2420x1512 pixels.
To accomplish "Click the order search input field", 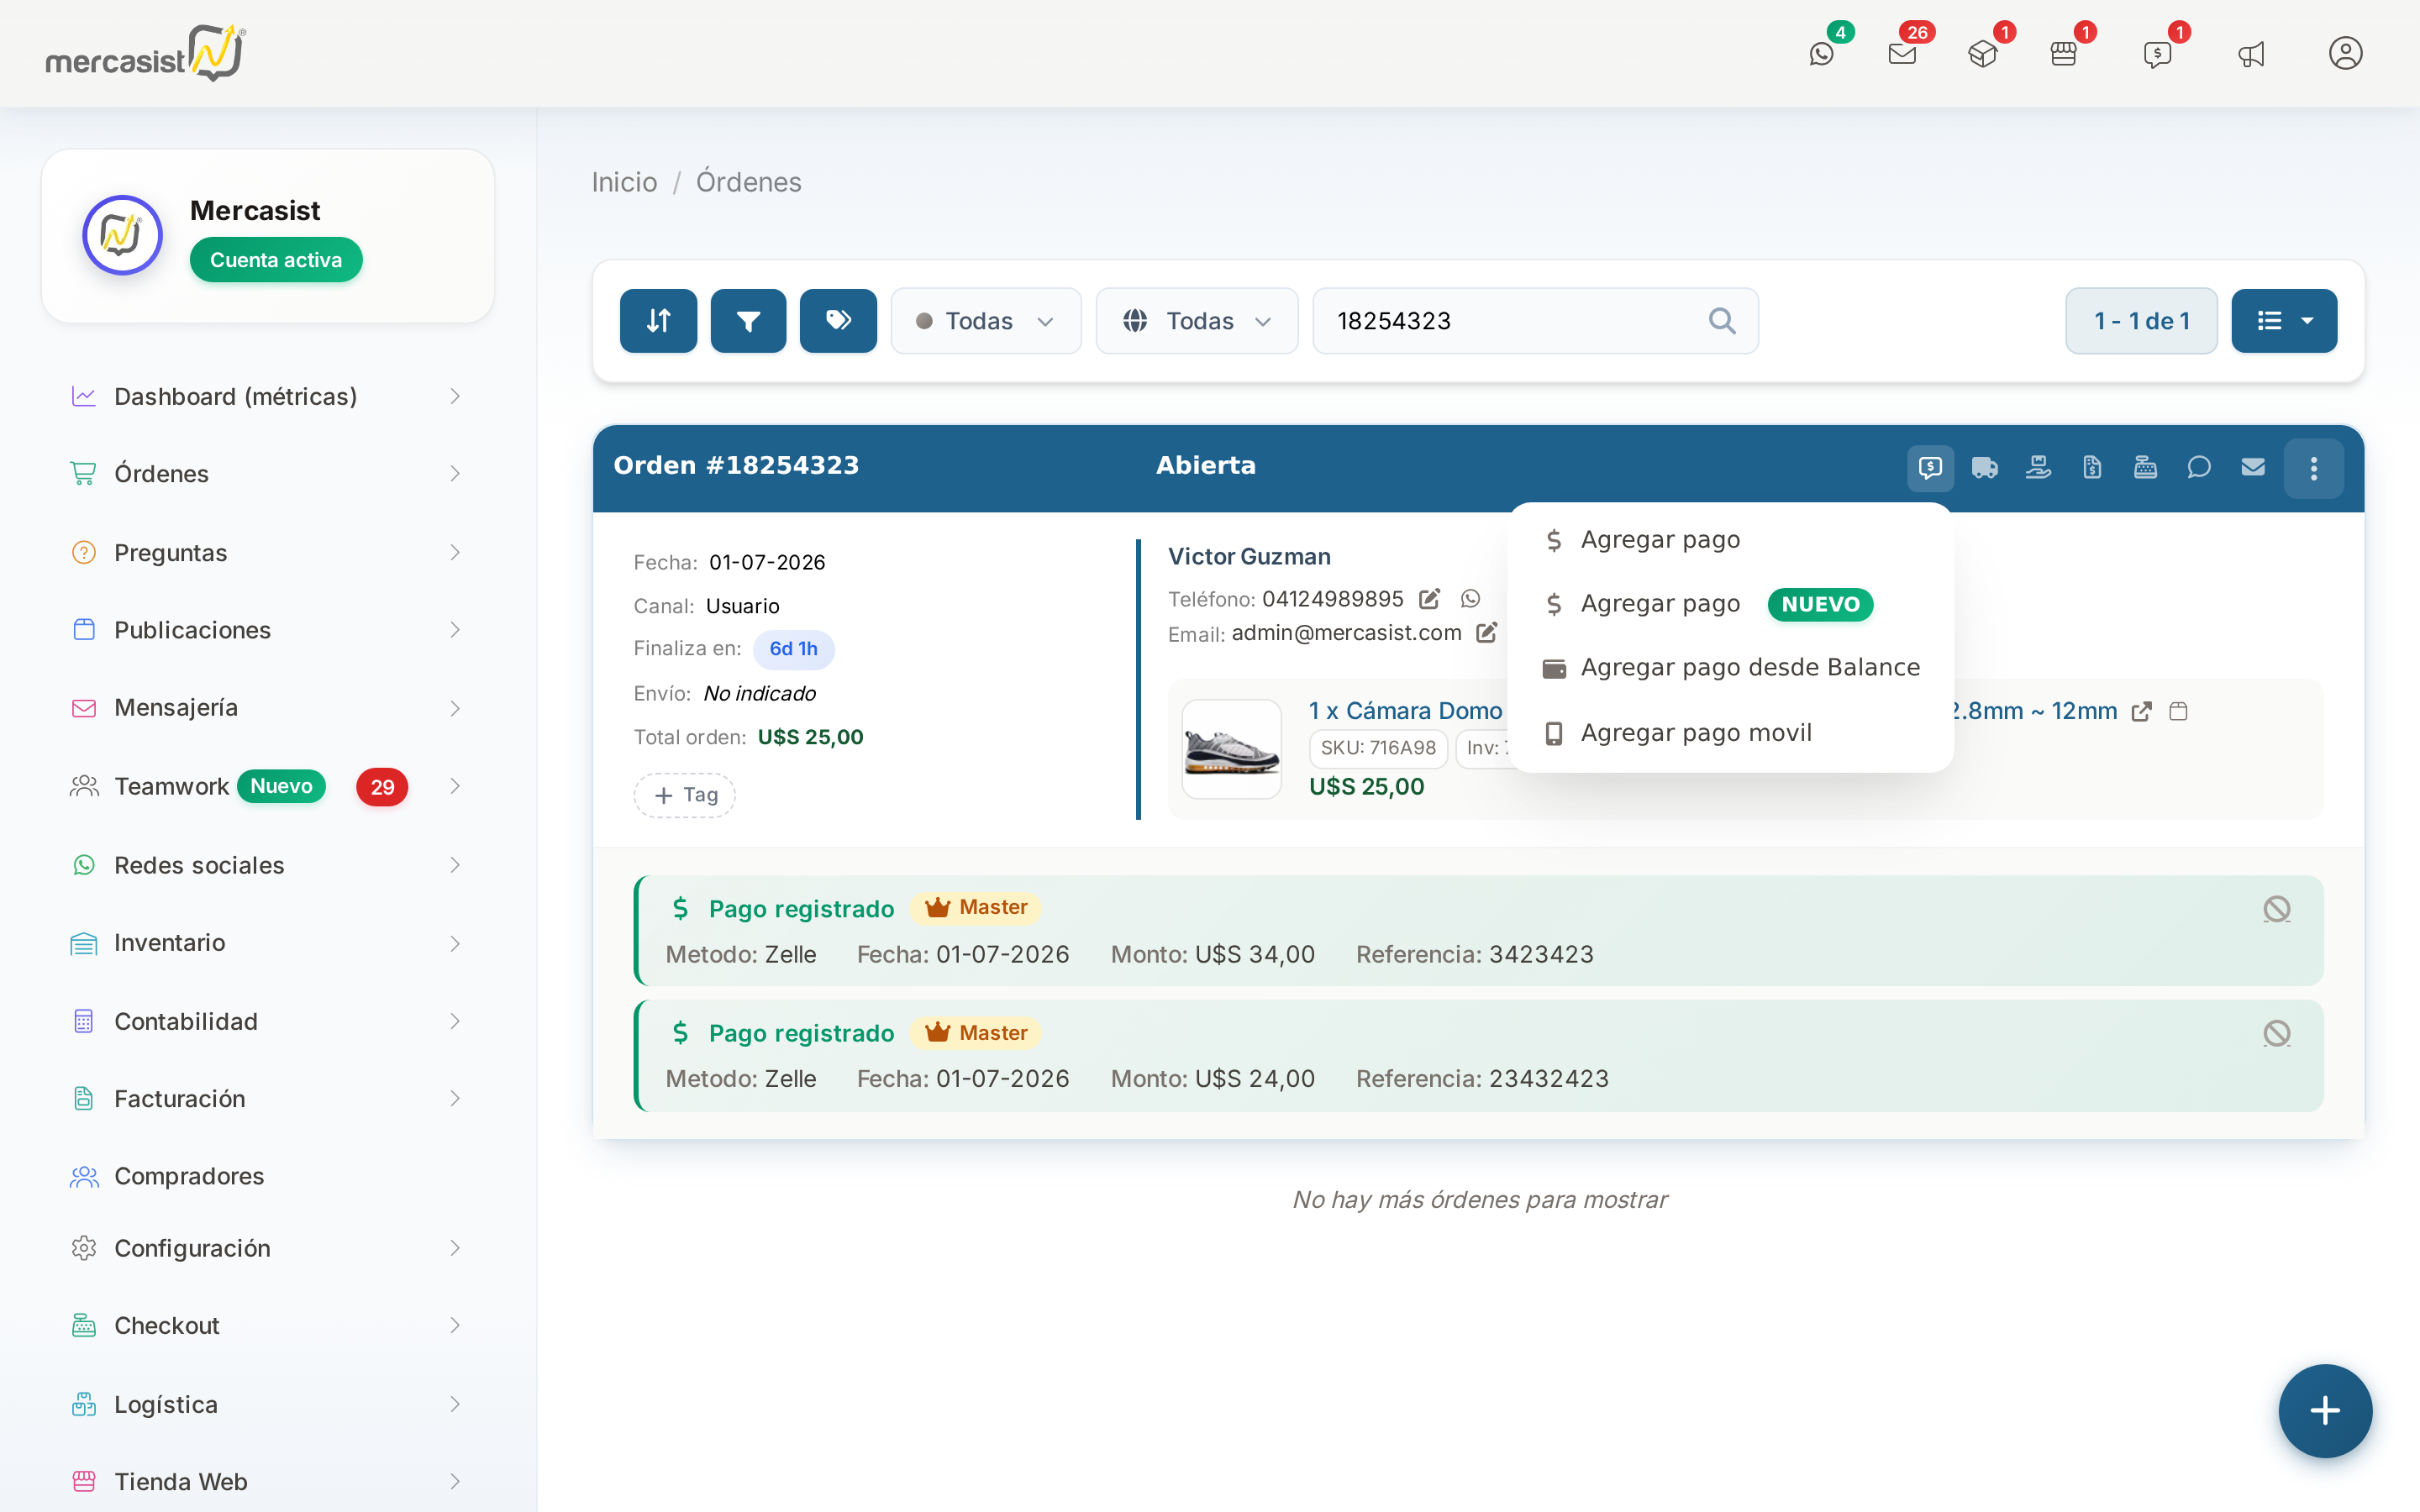I will click(x=1535, y=321).
